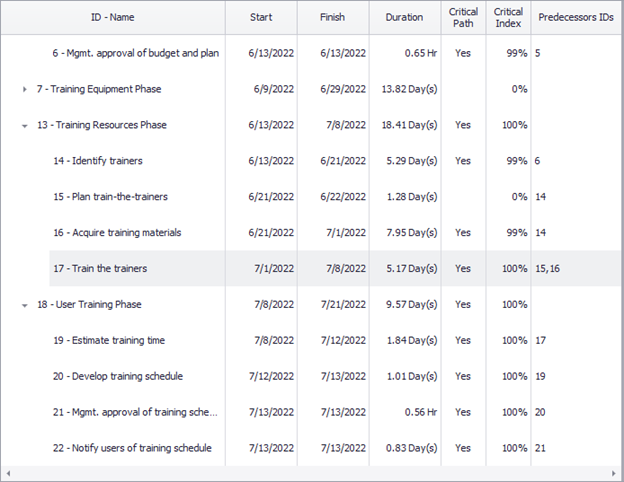The height and width of the screenshot is (482, 624).
Task: Select task 19 - Estimate training time
Action: click(x=118, y=341)
